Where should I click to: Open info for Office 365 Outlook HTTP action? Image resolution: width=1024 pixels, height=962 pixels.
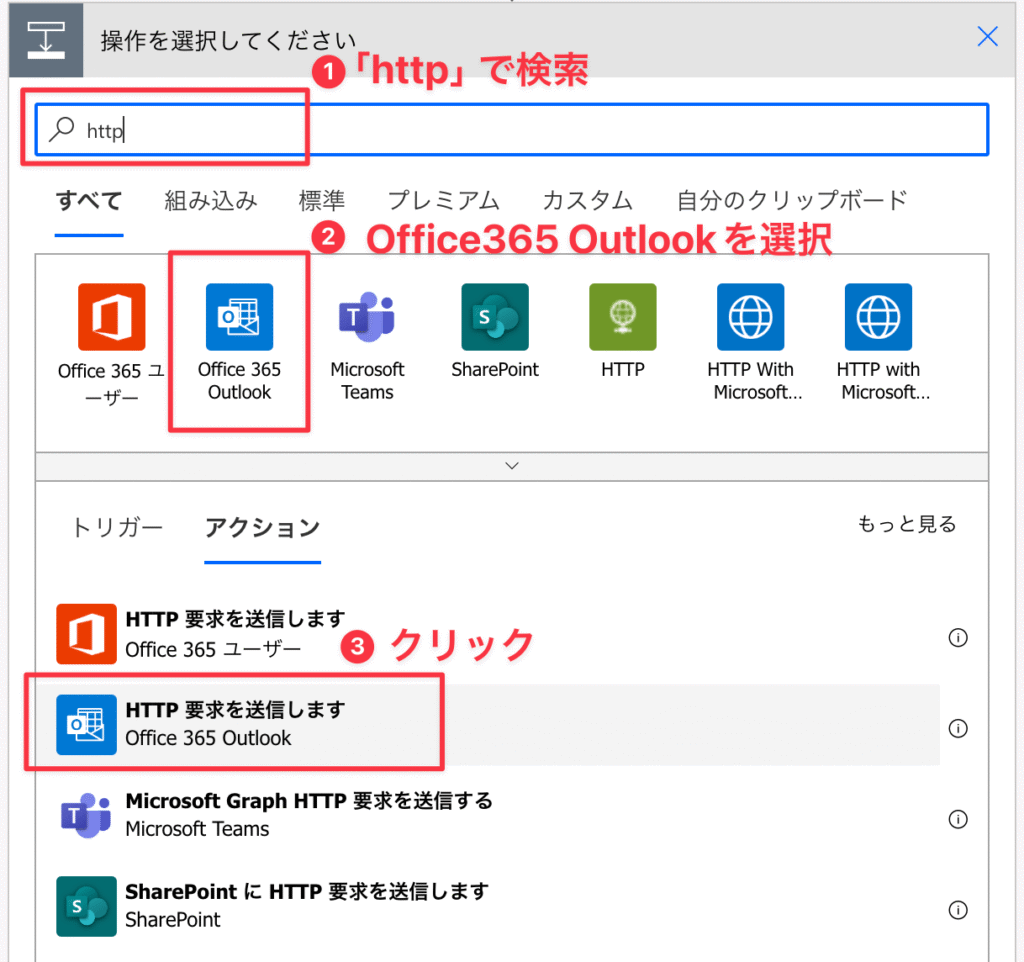(958, 728)
